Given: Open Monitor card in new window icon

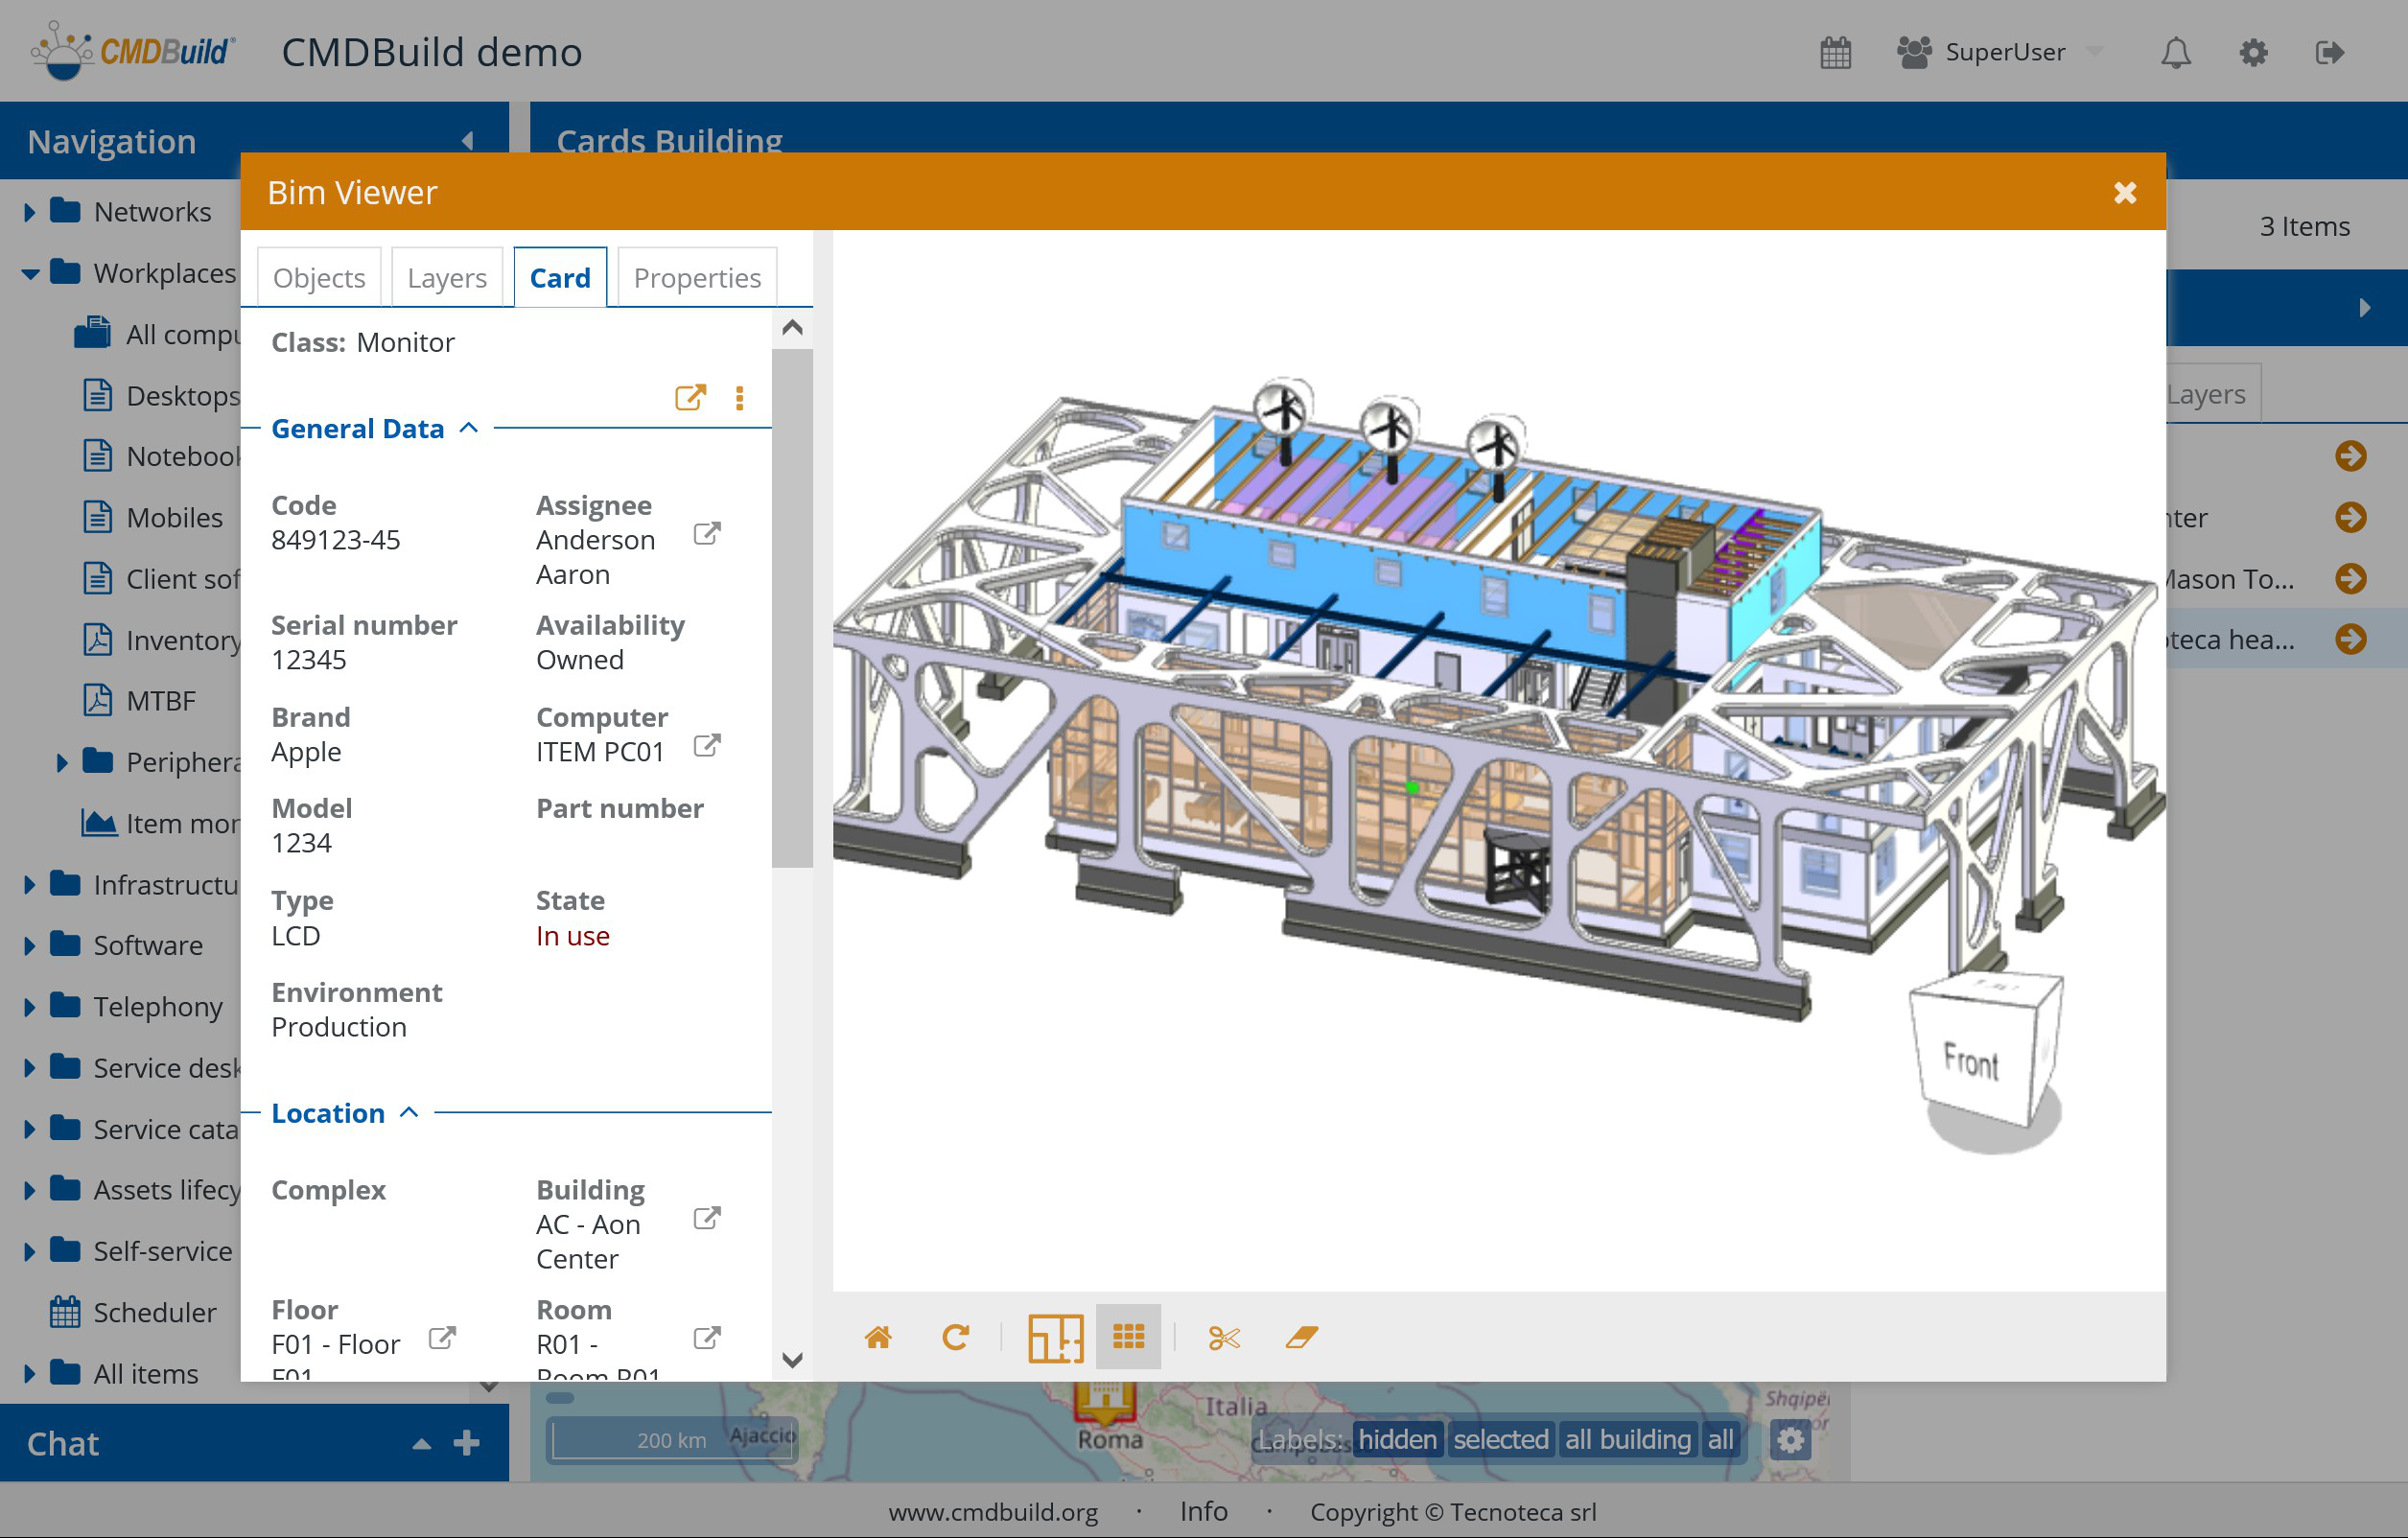Looking at the screenshot, I should (x=690, y=397).
